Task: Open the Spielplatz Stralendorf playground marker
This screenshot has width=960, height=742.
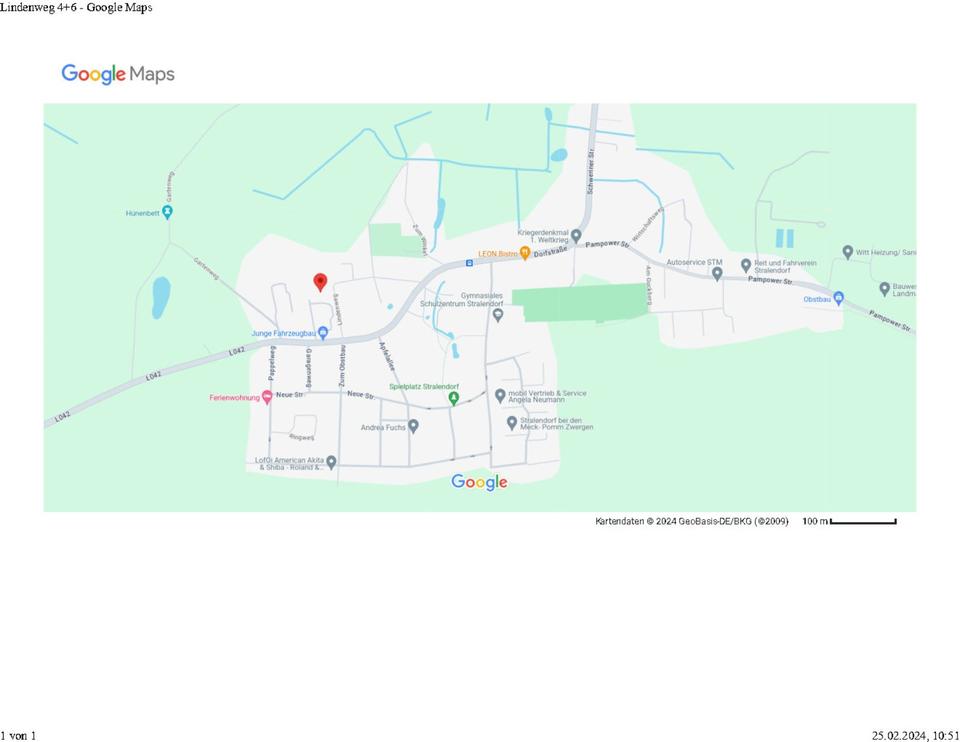Action: pos(453,398)
